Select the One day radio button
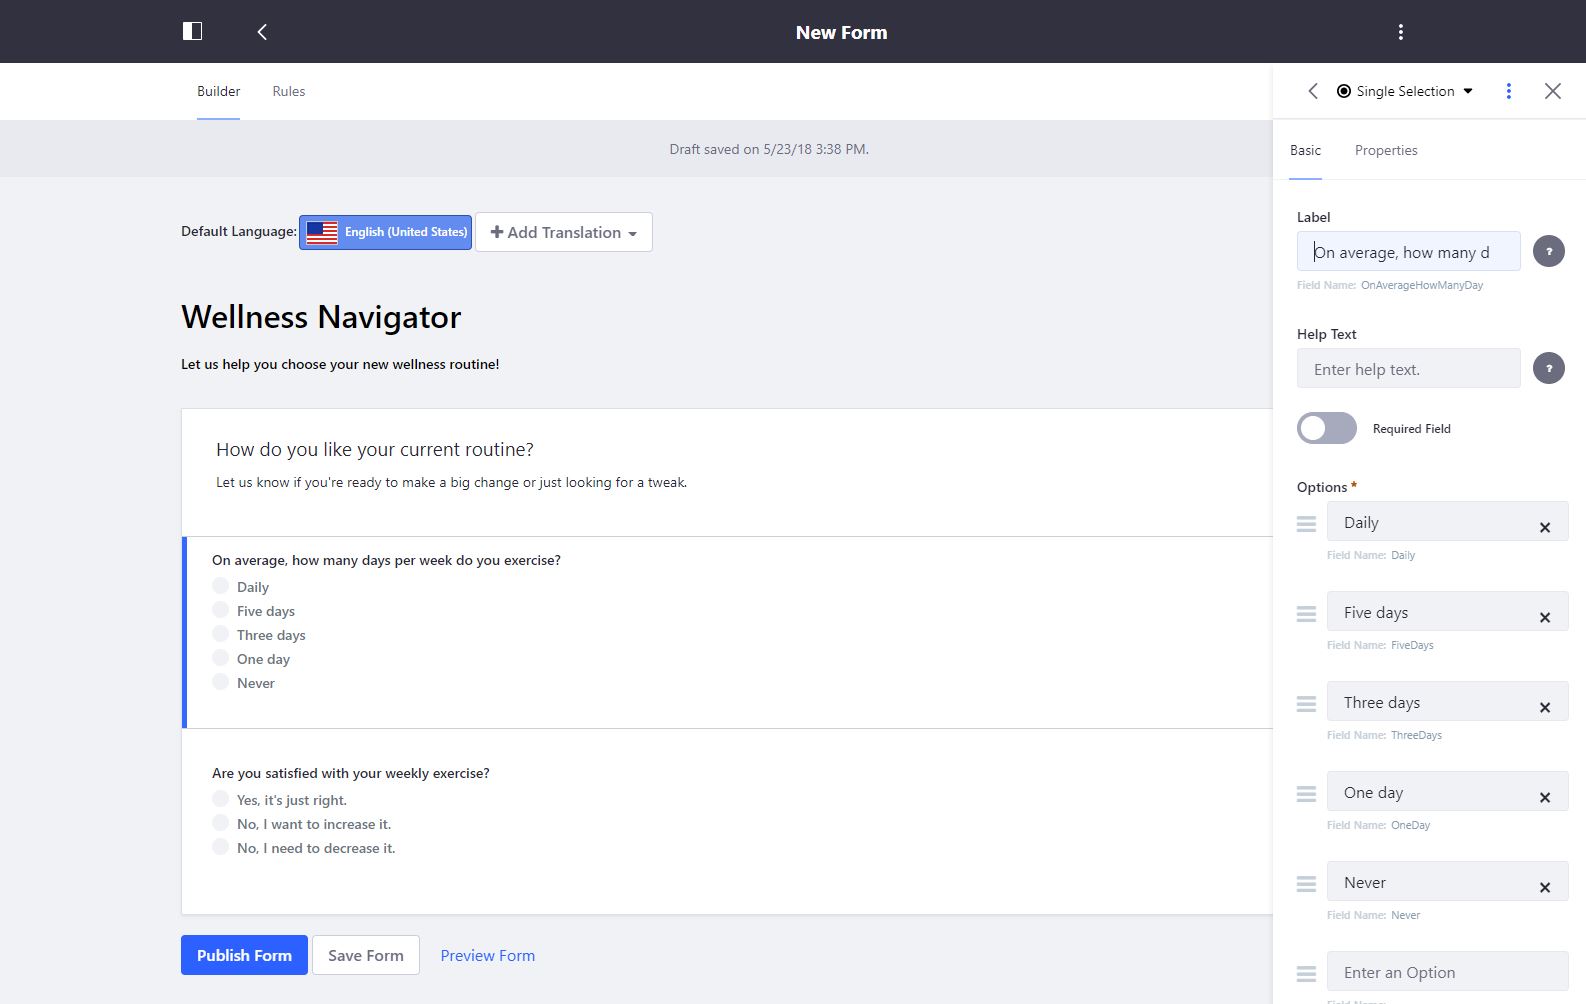 pyautogui.click(x=220, y=658)
